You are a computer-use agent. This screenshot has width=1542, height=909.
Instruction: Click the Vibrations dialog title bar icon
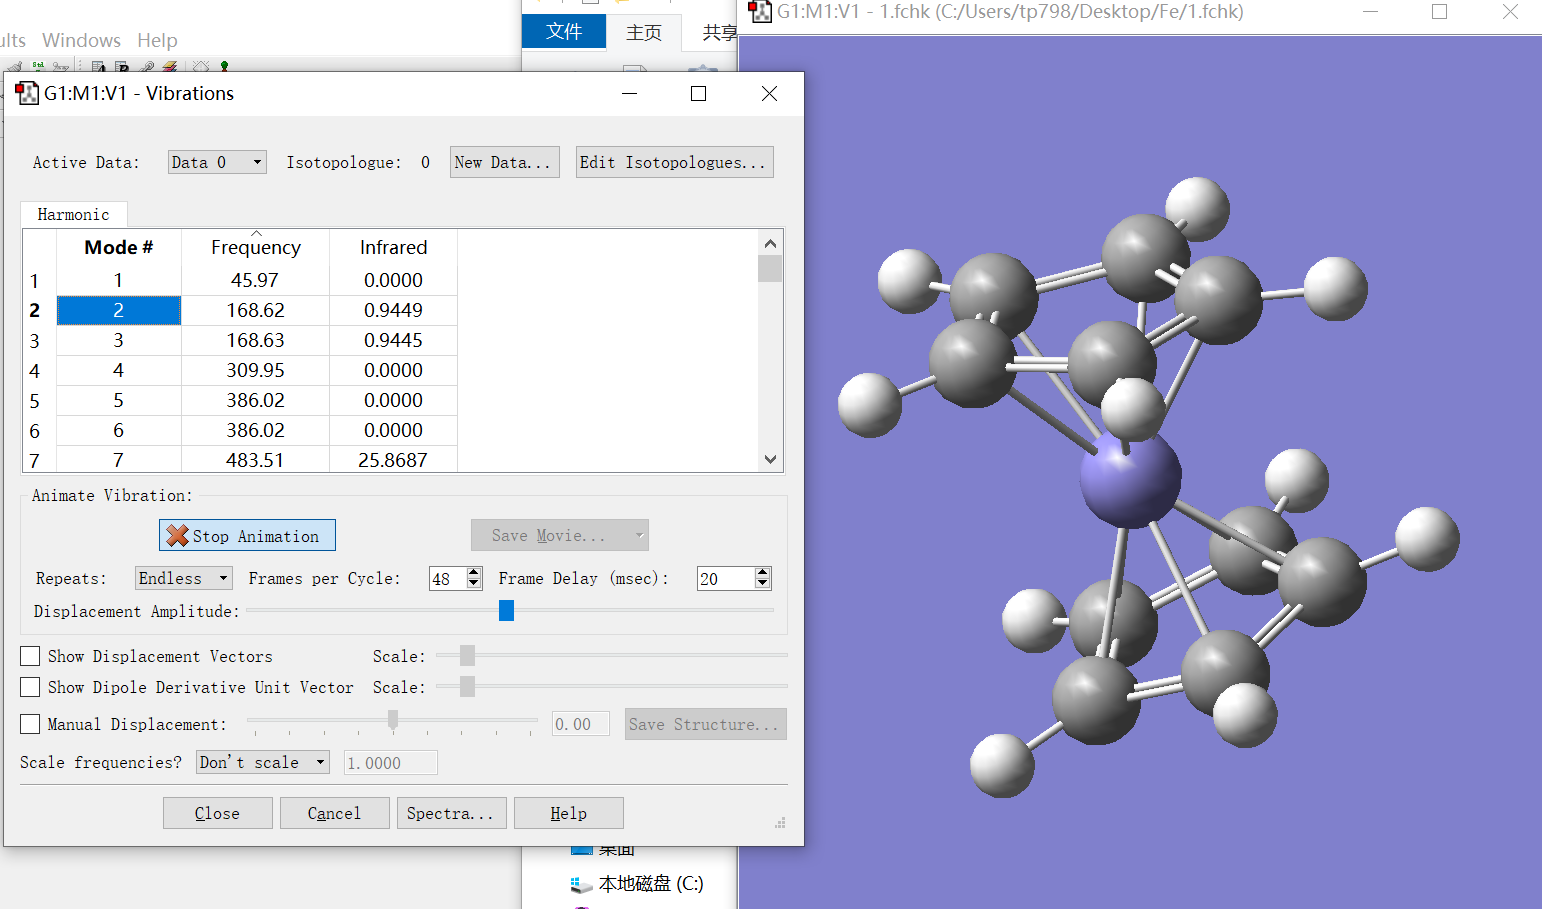(x=27, y=93)
